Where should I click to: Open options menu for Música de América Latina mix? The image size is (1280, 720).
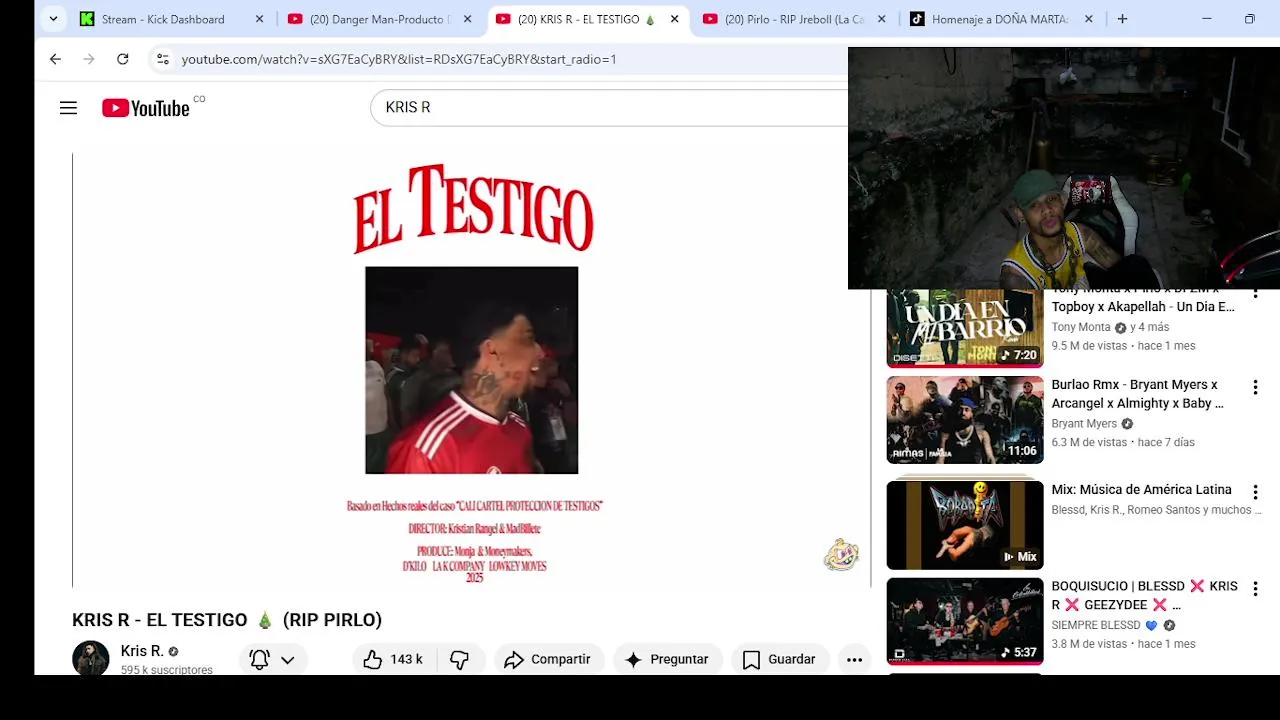click(1255, 492)
